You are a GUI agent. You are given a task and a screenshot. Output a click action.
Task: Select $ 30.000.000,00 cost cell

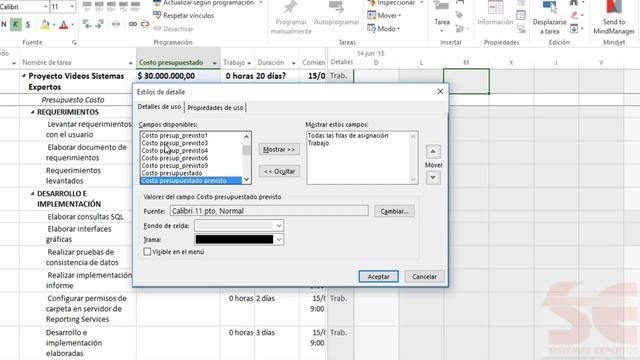178,76
